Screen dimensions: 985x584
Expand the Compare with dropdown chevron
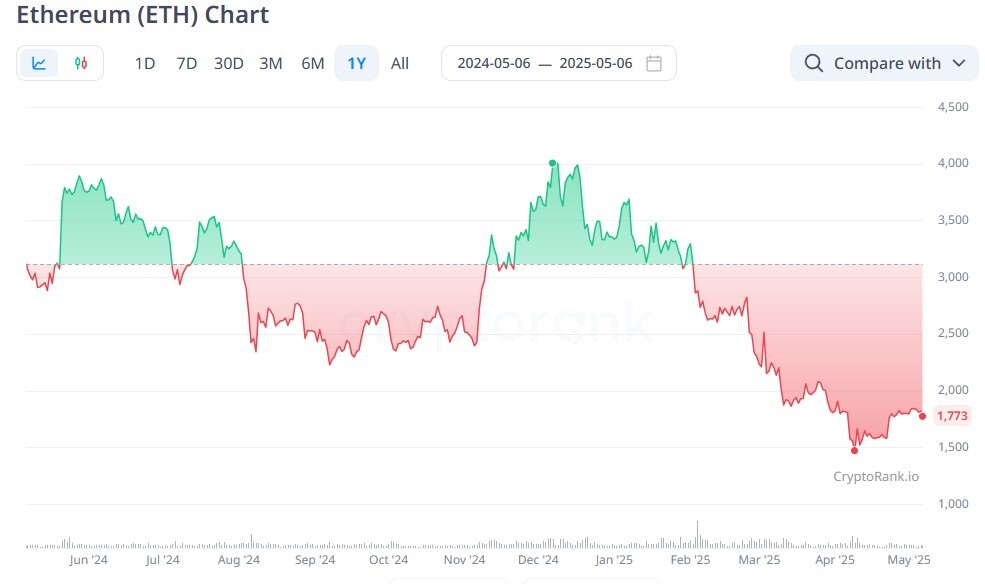[x=959, y=63]
